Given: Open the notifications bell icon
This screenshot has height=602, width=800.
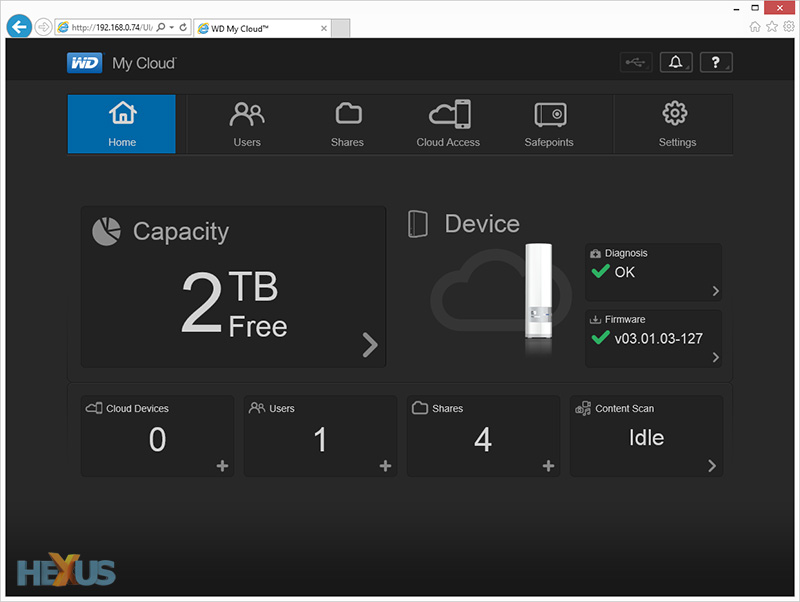Looking at the screenshot, I should point(675,62).
